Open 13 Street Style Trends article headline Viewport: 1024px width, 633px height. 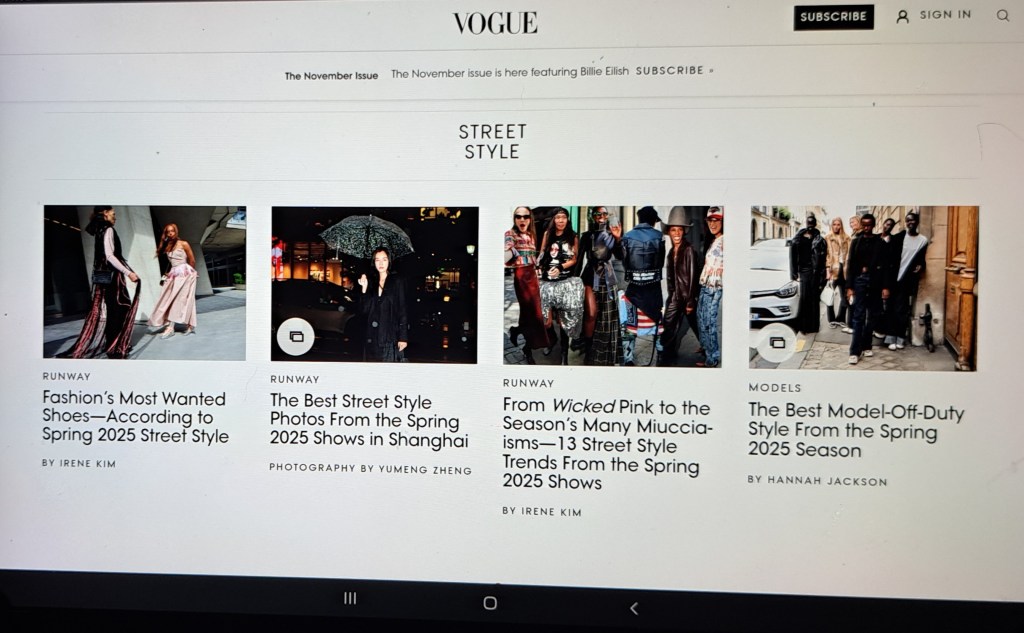[607, 444]
